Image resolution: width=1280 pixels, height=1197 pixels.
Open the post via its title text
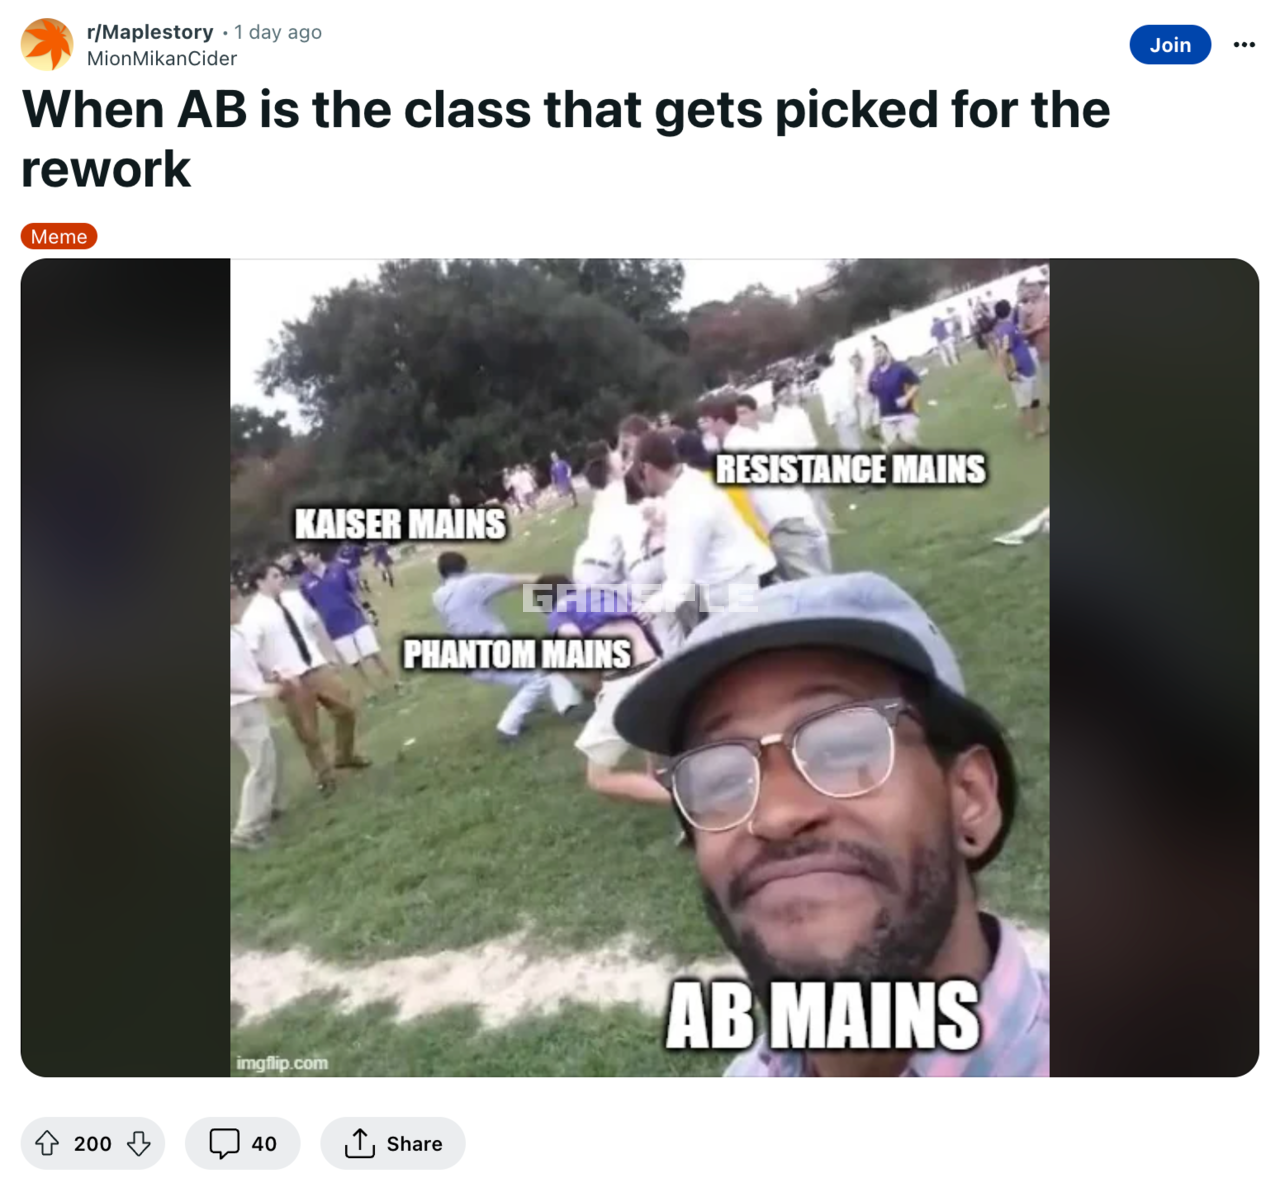pyautogui.click(x=565, y=138)
